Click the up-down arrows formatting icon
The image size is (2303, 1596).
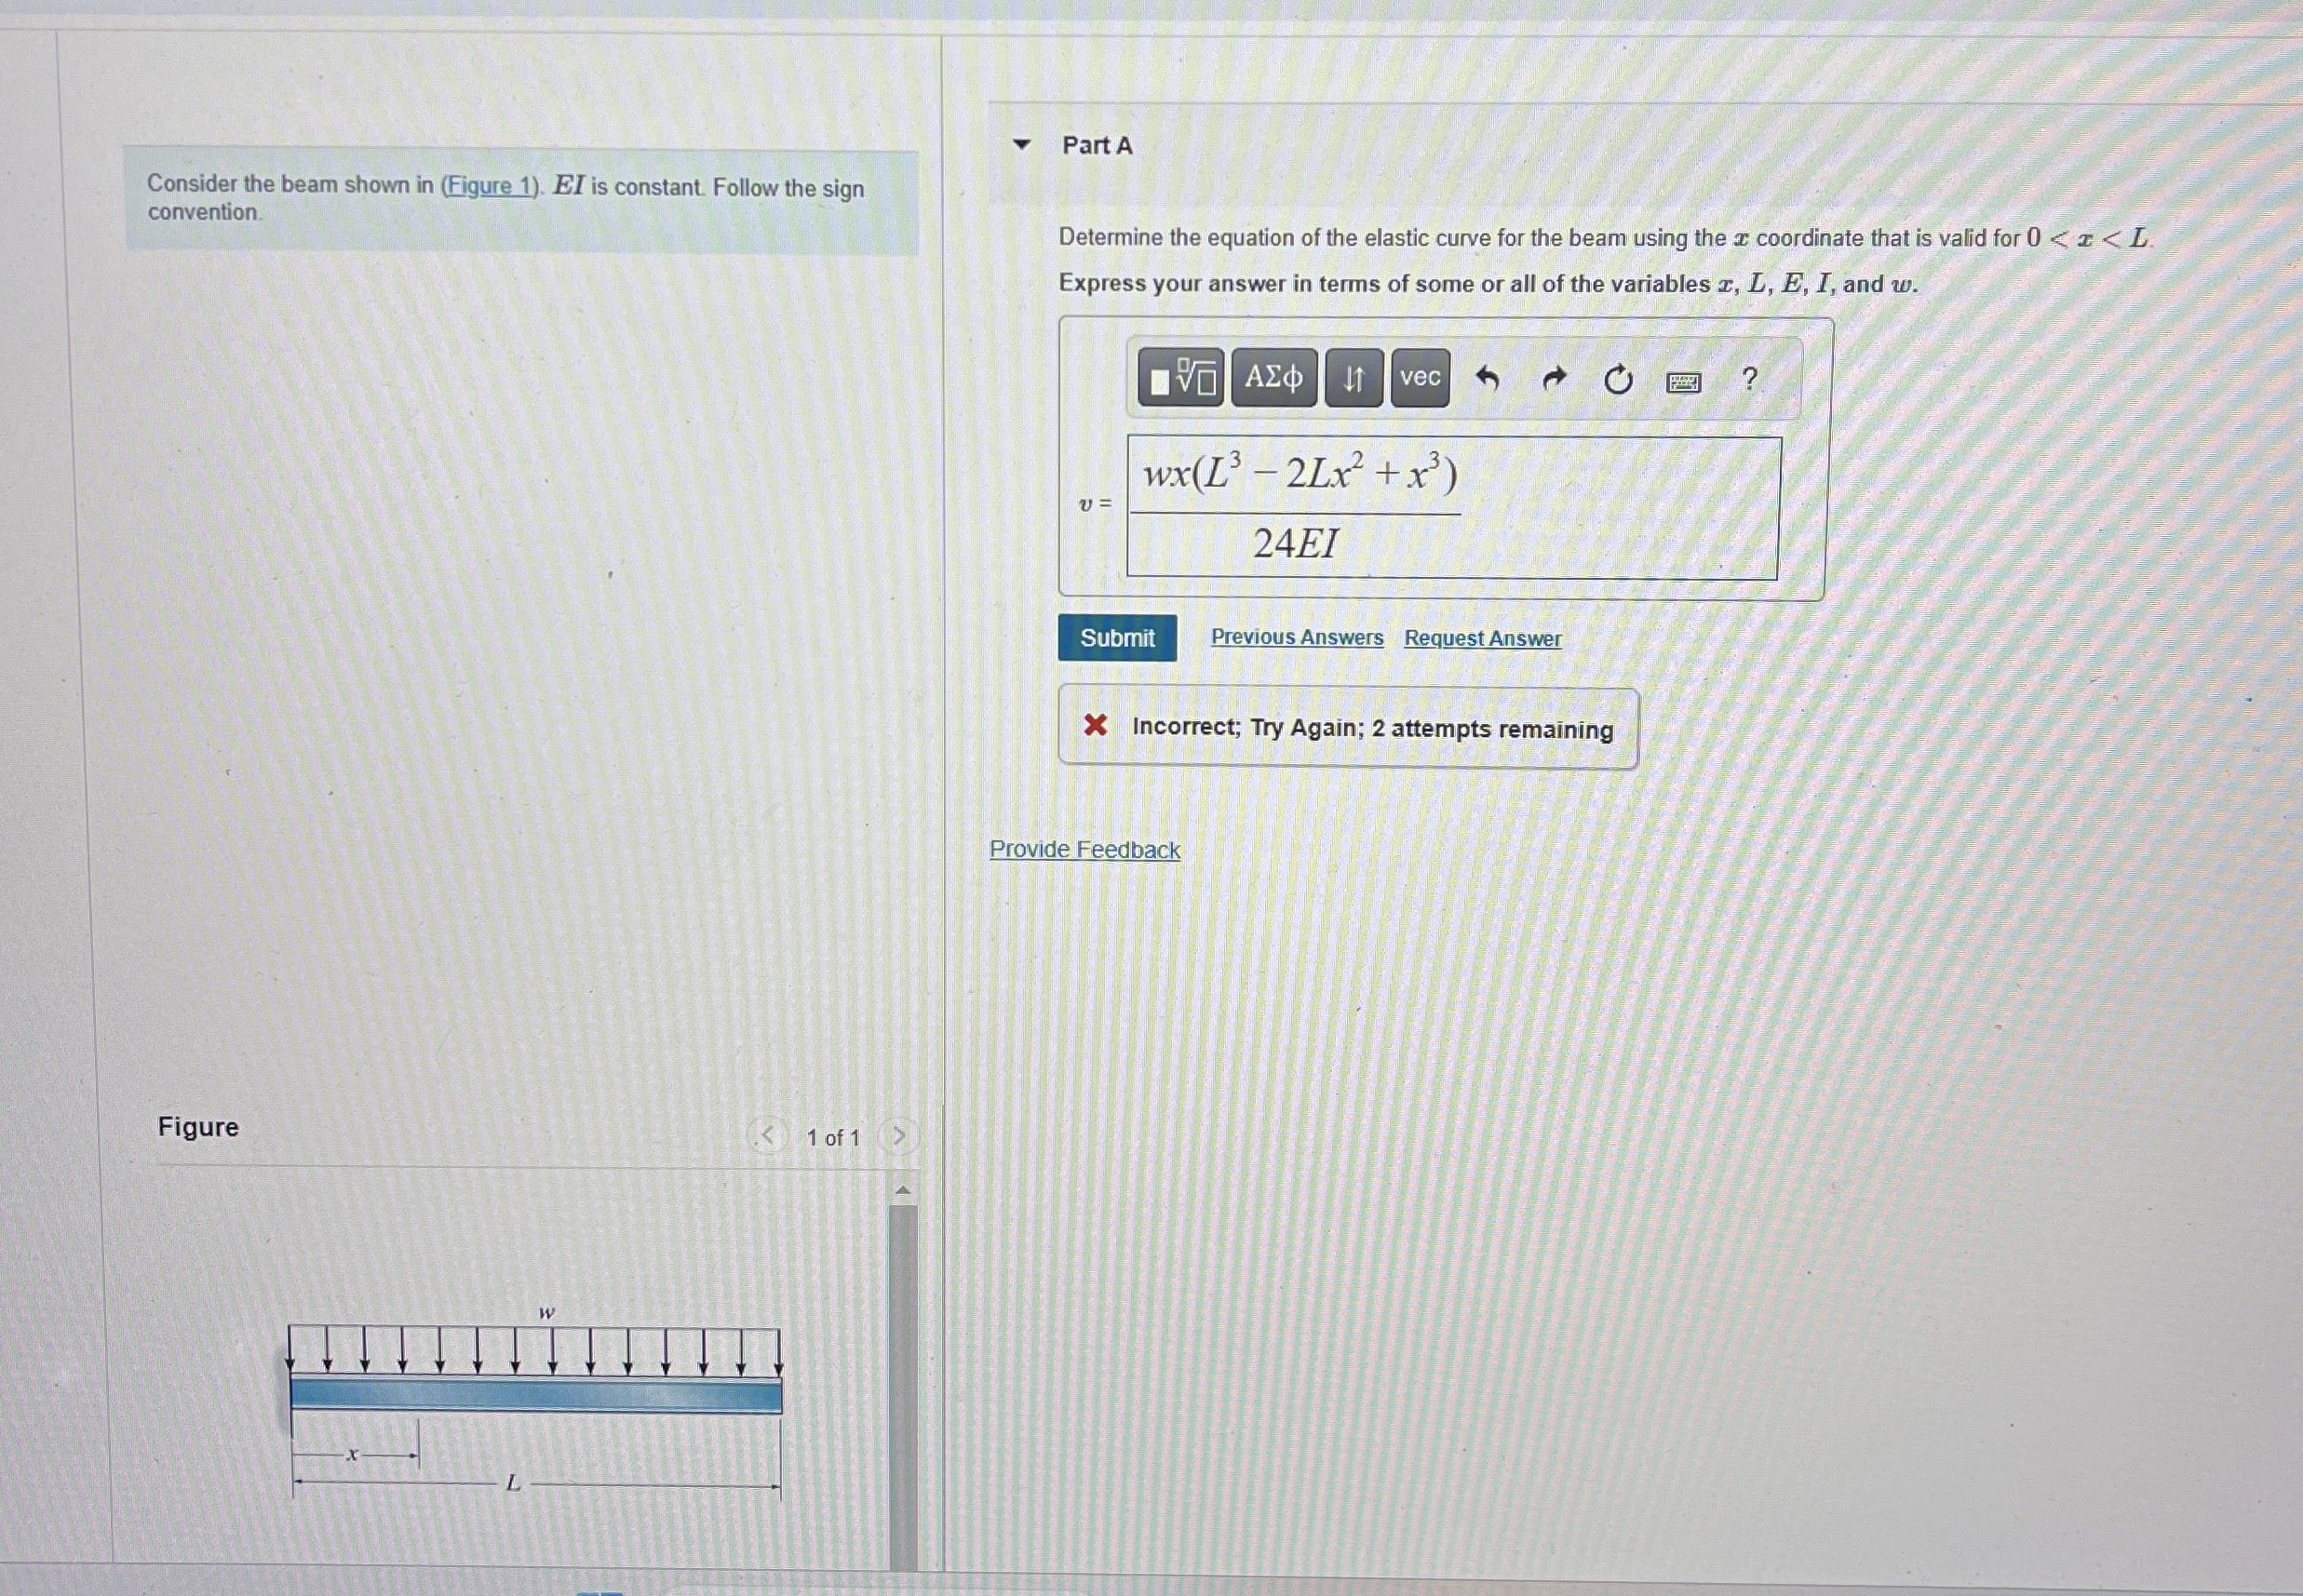pos(1352,378)
